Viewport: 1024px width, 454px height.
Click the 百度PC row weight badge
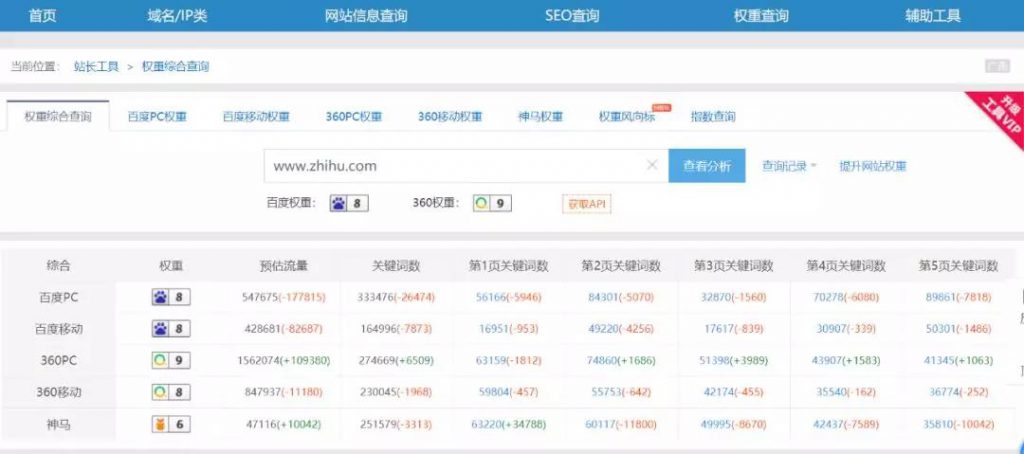tap(171, 298)
